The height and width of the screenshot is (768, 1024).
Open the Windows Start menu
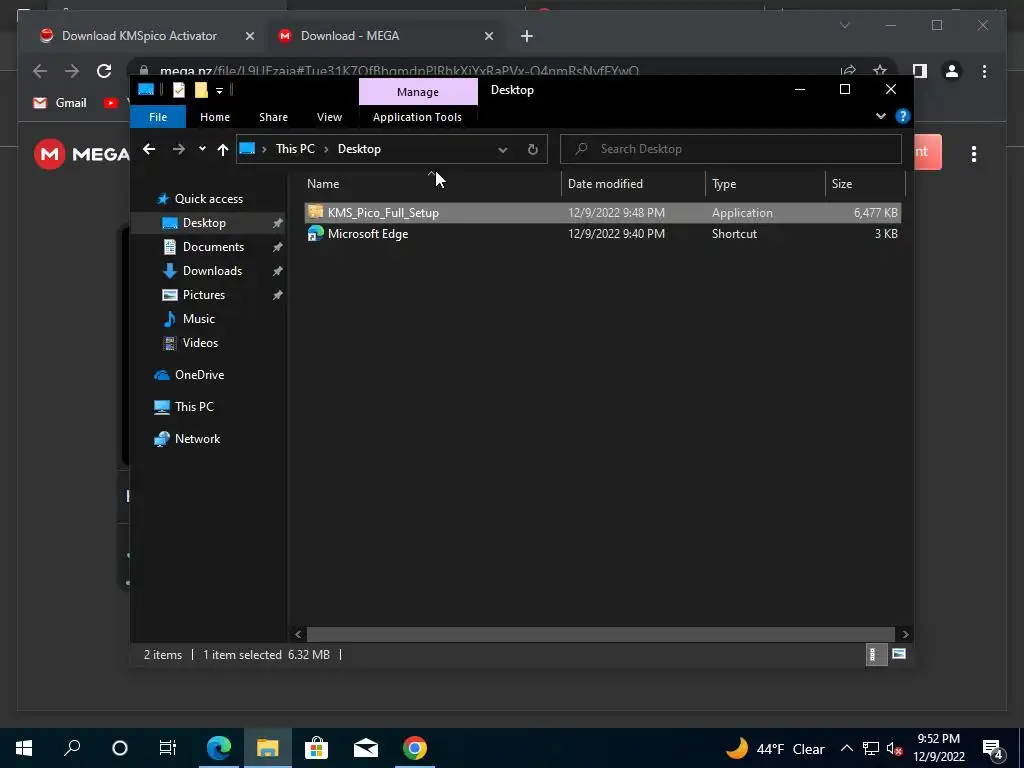(x=24, y=748)
